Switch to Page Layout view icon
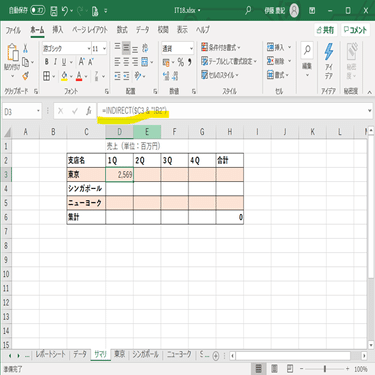 tap(274, 369)
